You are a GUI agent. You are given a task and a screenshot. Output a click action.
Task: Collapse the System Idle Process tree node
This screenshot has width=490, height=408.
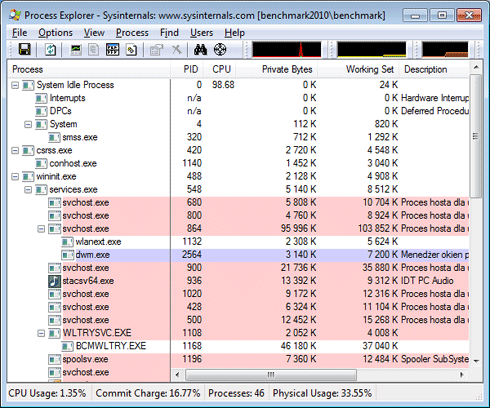15,85
